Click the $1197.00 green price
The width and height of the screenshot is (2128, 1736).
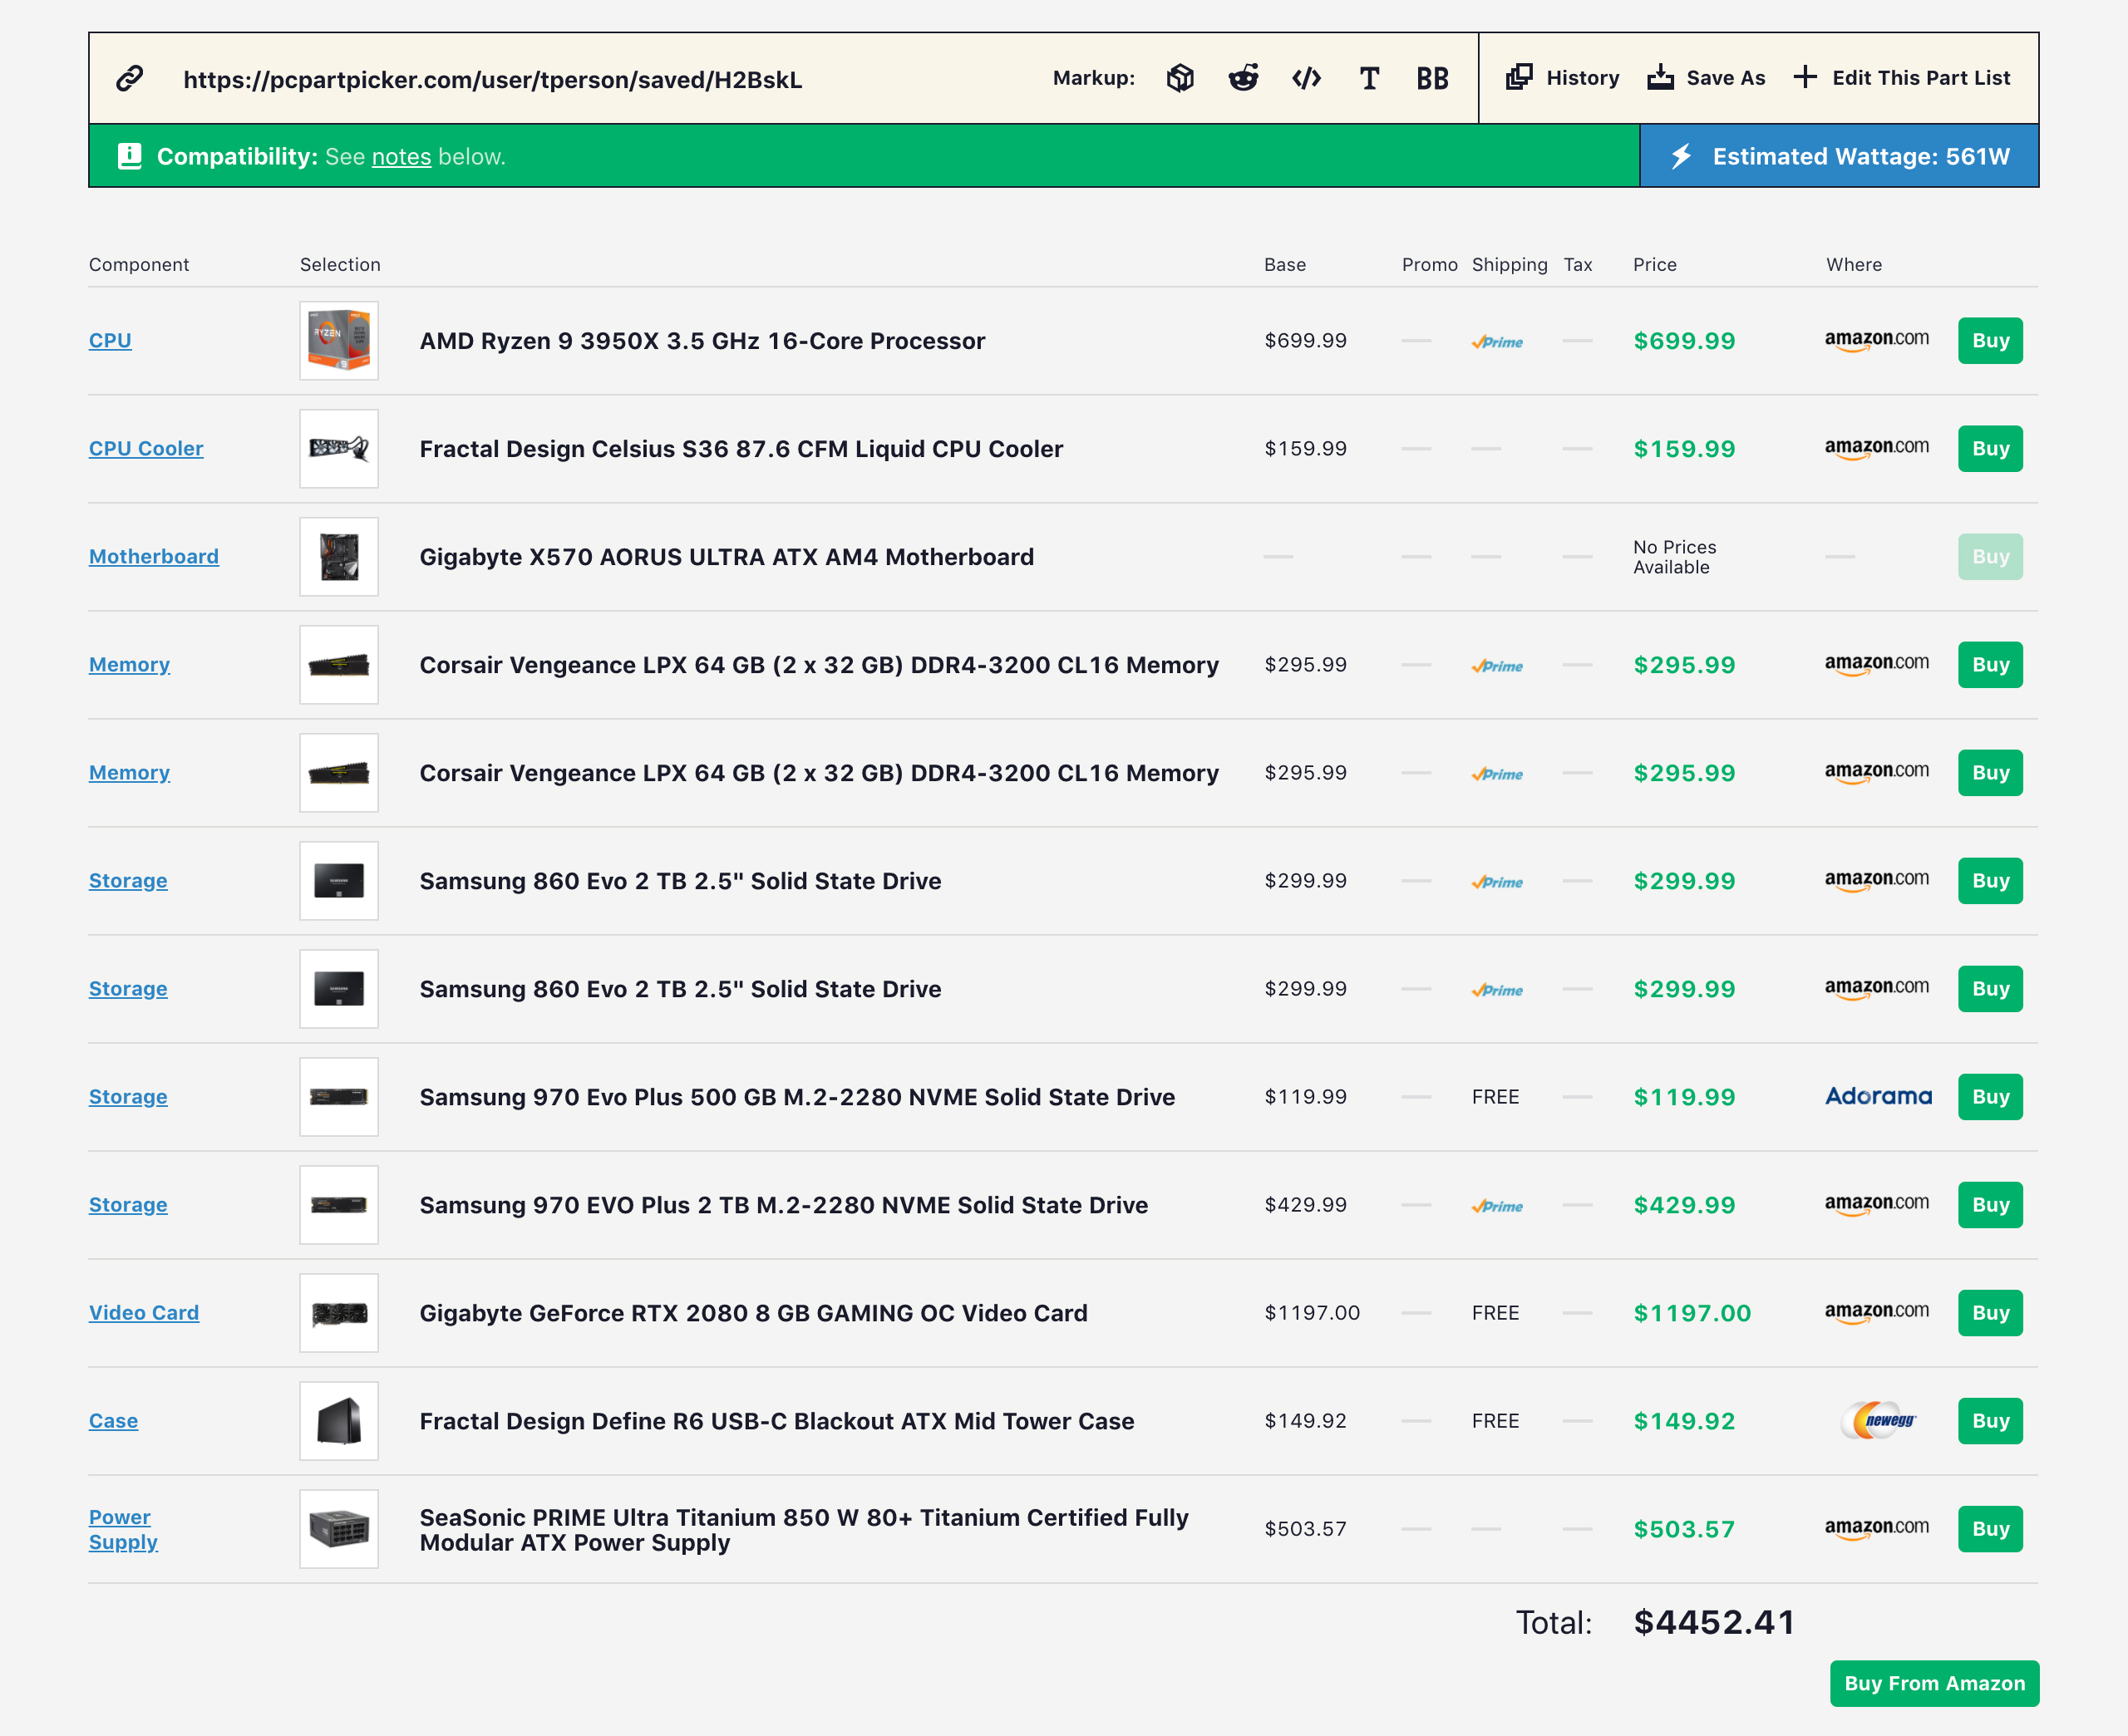1692,1313
